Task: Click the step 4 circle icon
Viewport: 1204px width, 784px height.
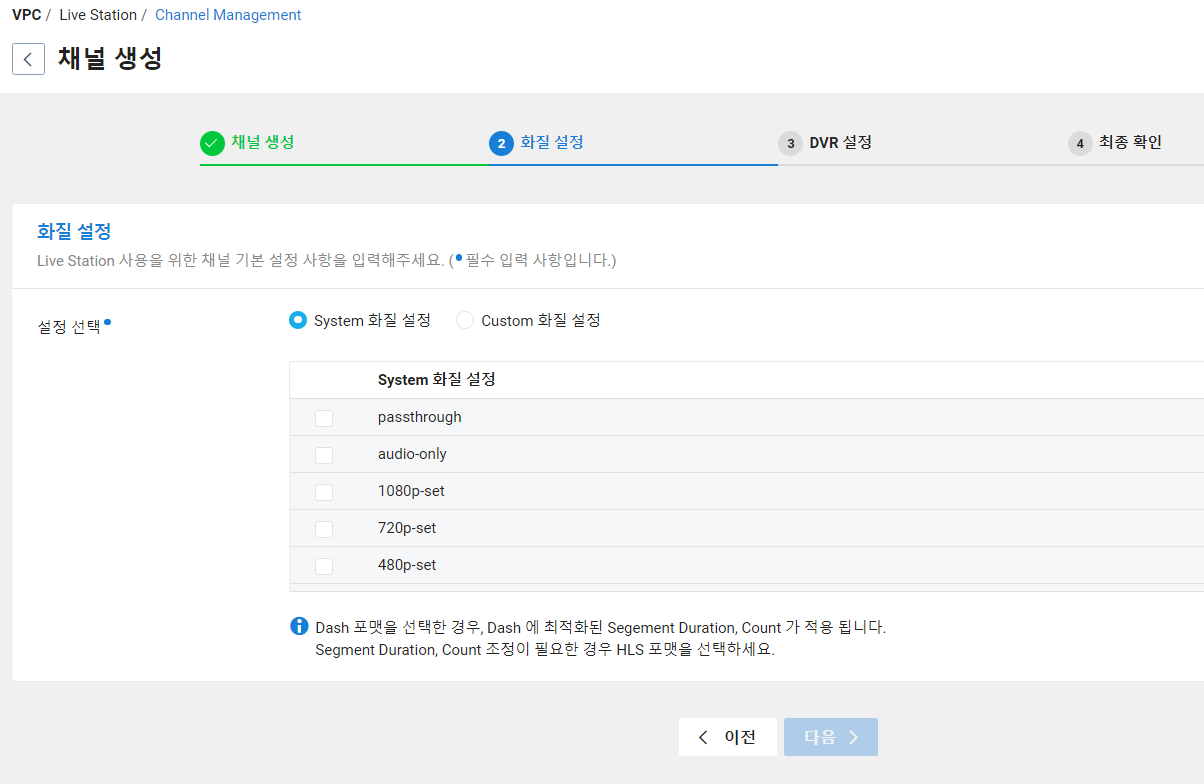Action: point(1080,143)
